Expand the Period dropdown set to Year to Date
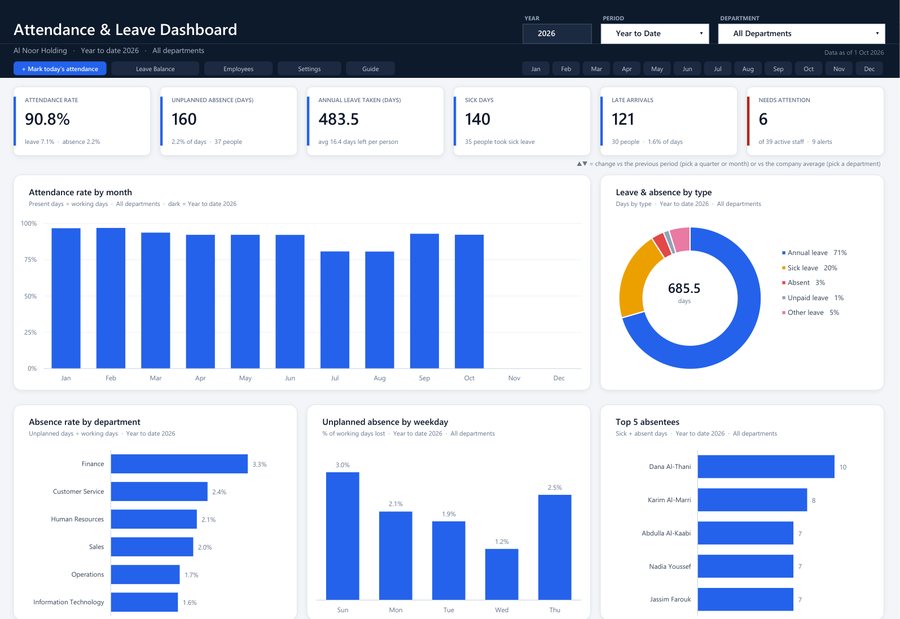Image resolution: width=900 pixels, height=619 pixels. 655,33
